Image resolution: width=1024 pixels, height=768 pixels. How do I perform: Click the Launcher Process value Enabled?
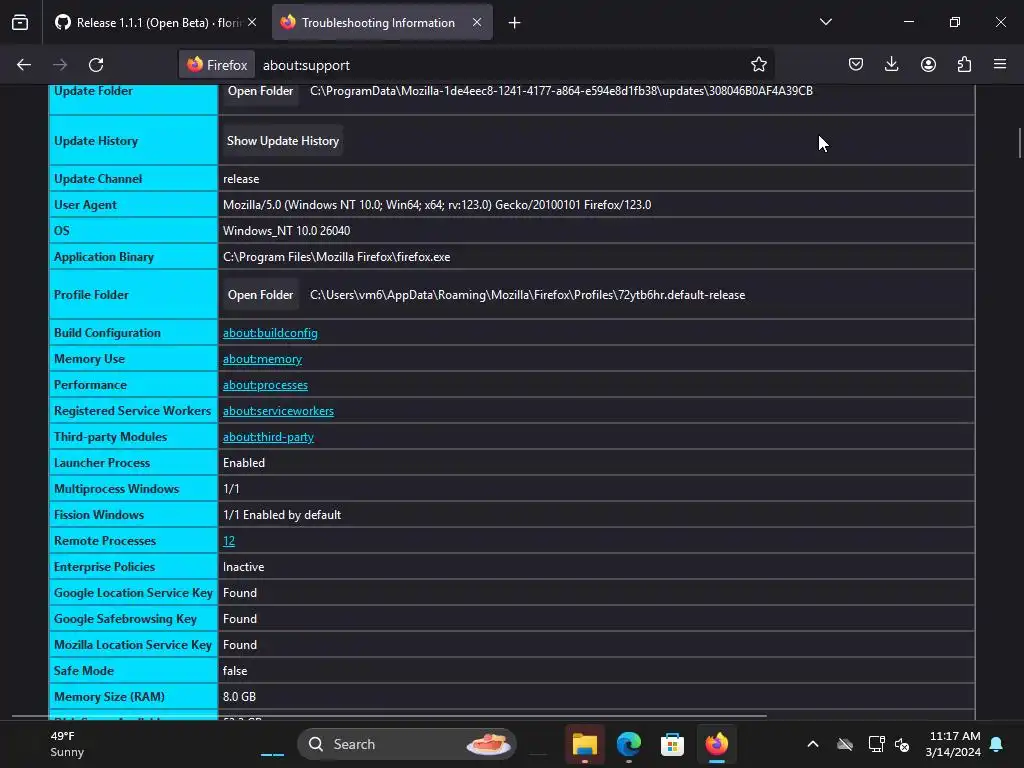pos(244,463)
